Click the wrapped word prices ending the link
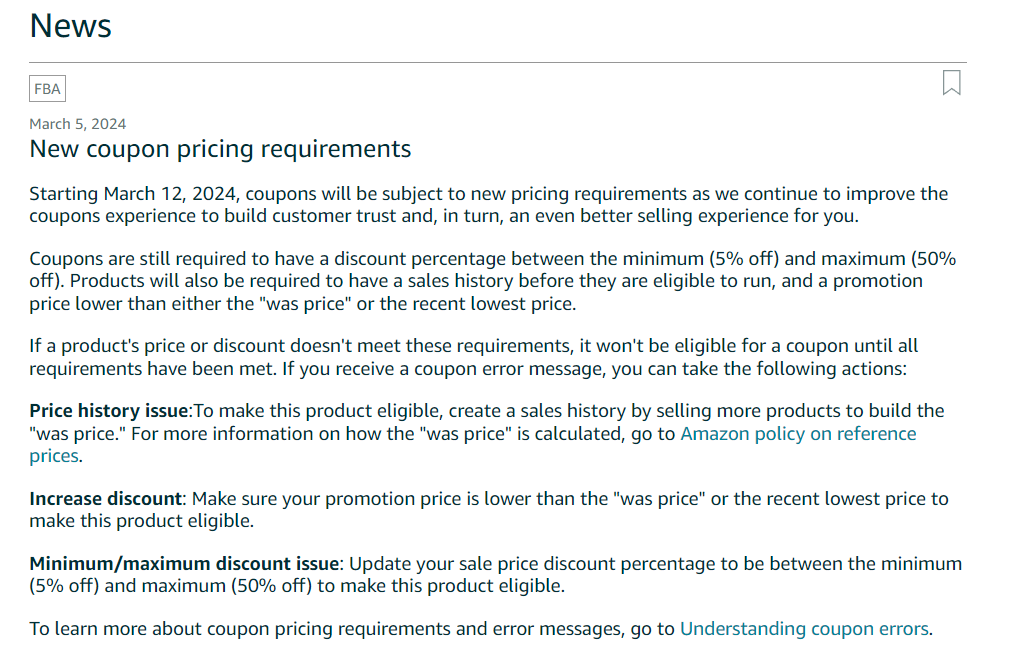 pos(54,456)
